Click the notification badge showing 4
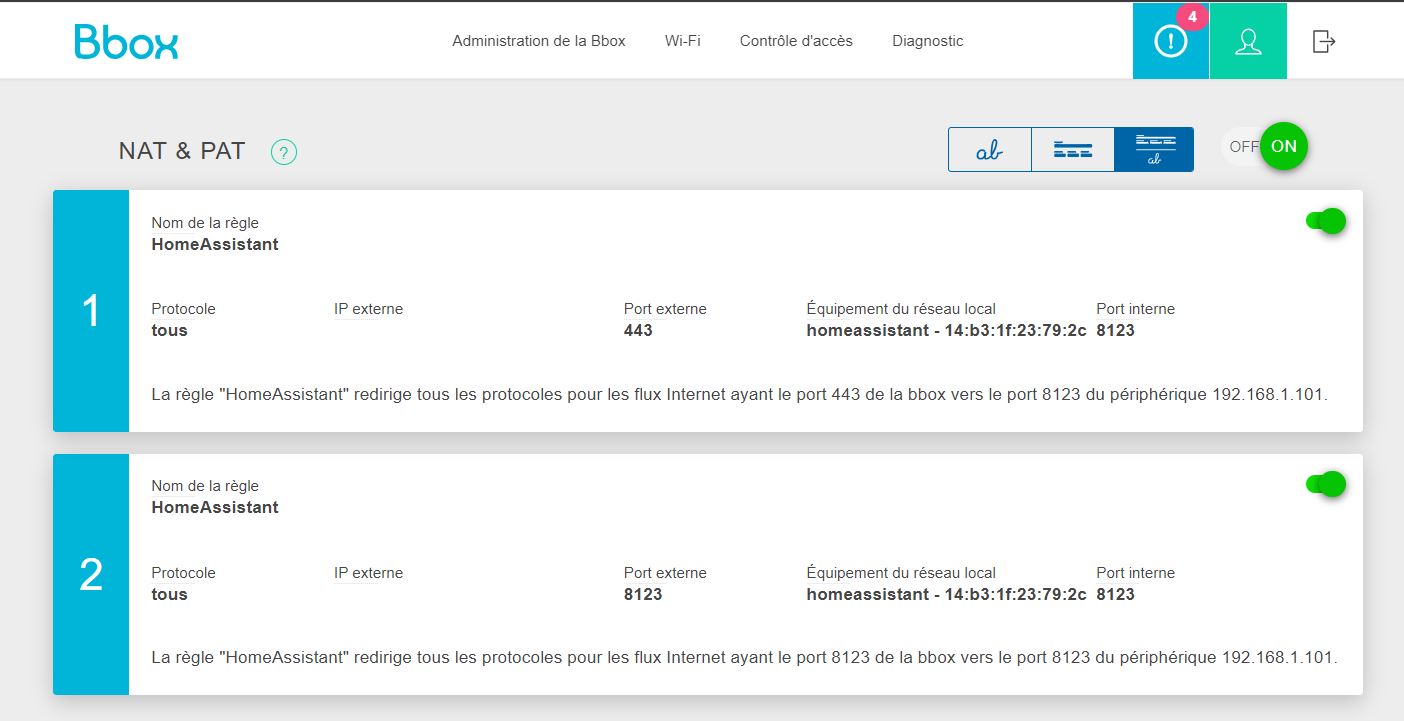This screenshot has height=721, width=1404. click(x=1192, y=16)
